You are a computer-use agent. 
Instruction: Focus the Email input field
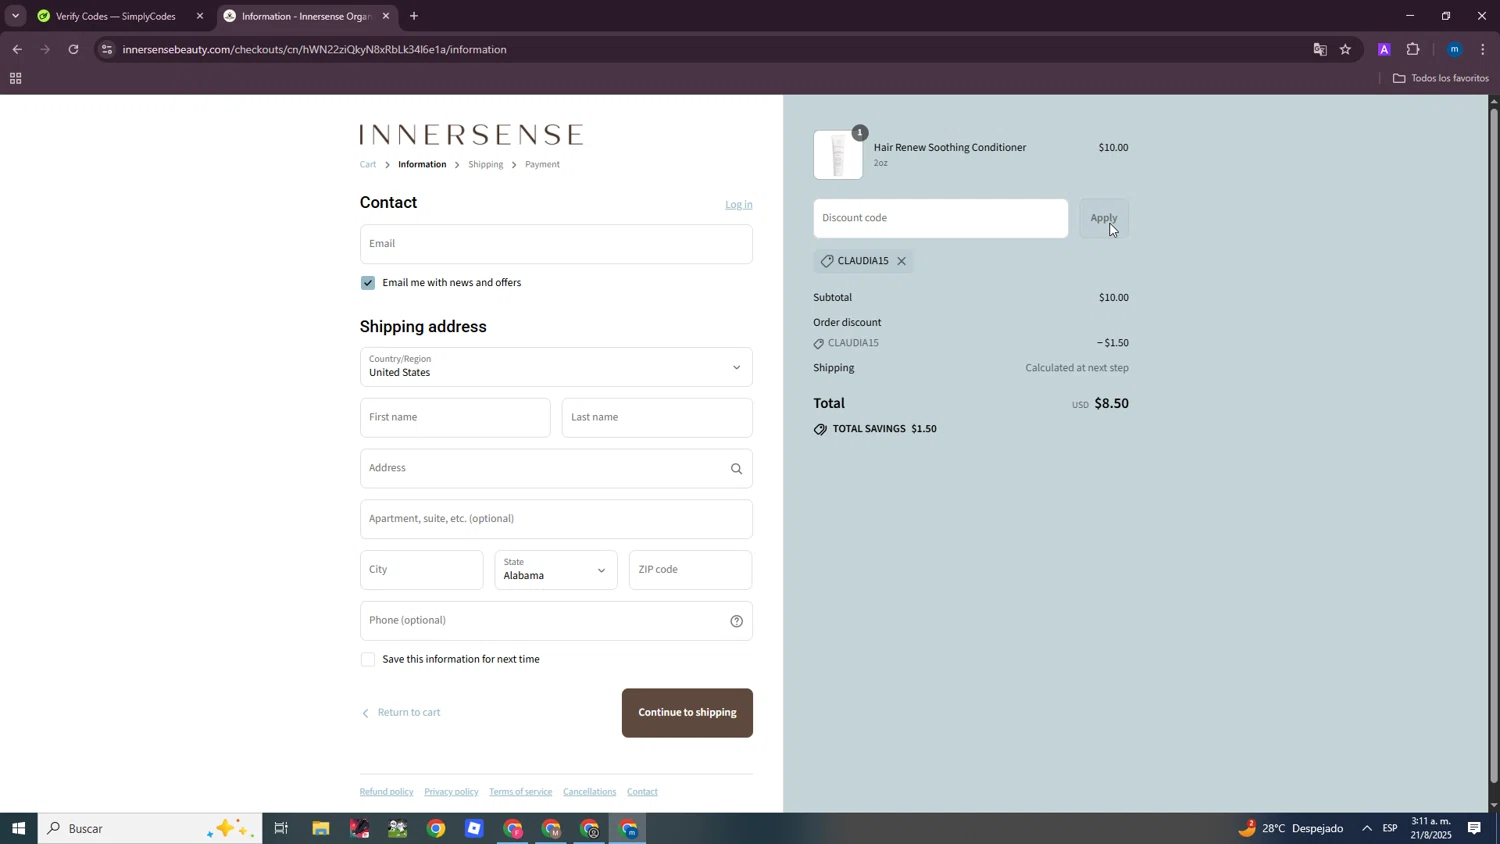point(556,244)
